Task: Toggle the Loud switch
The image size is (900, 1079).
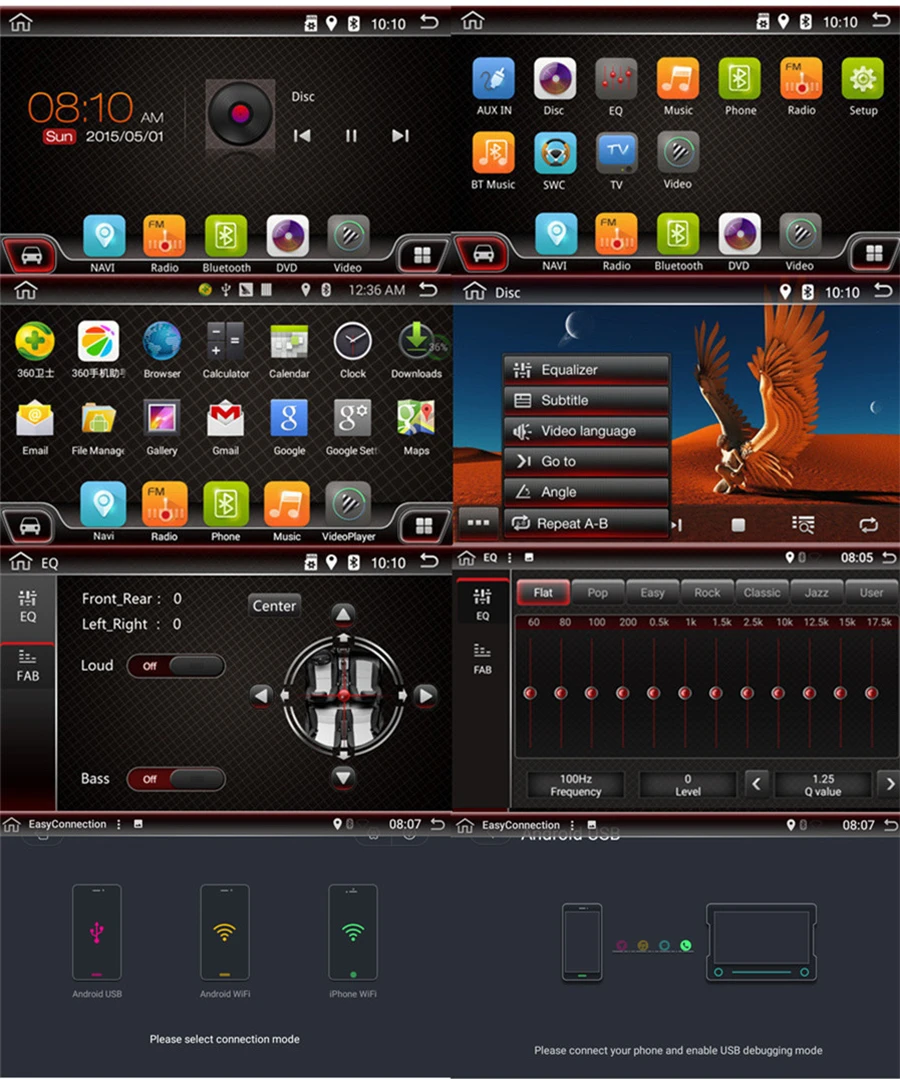Action: coord(176,666)
